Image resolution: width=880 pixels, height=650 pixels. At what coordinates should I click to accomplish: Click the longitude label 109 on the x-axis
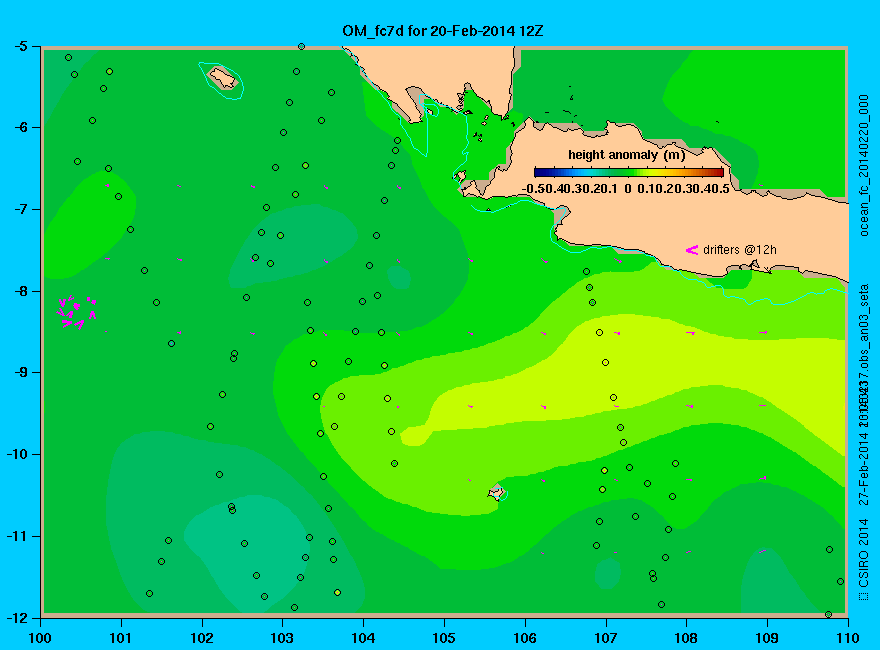click(767, 638)
